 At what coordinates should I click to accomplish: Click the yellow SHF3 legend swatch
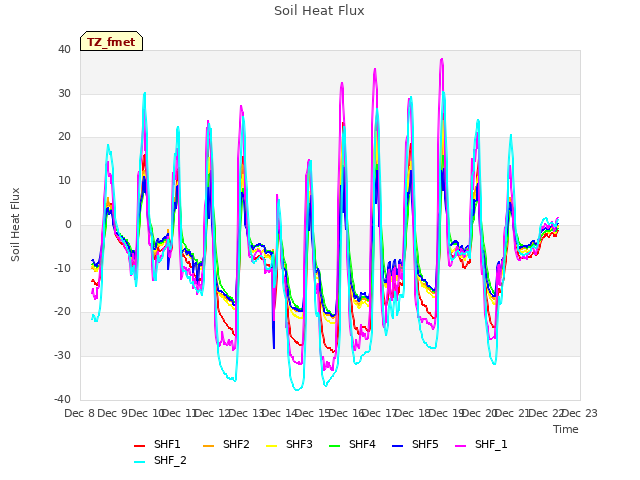tap(272, 446)
